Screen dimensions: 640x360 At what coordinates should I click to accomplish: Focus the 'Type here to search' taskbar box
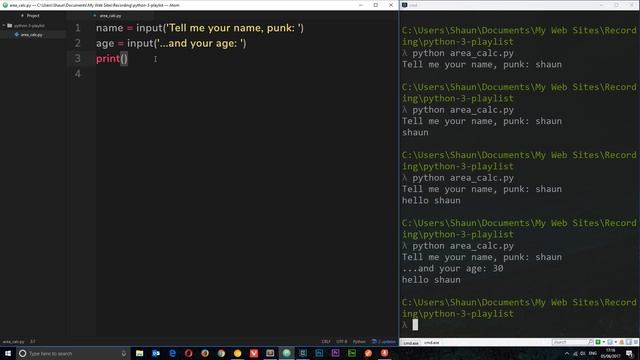point(73,353)
